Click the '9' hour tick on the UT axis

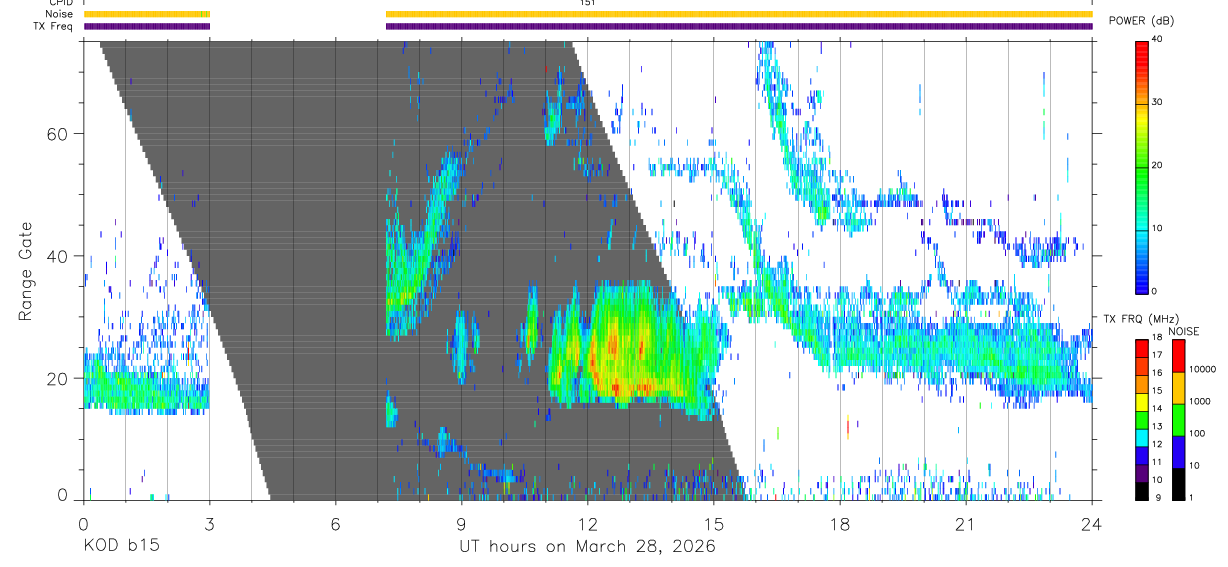pyautogui.click(x=461, y=523)
